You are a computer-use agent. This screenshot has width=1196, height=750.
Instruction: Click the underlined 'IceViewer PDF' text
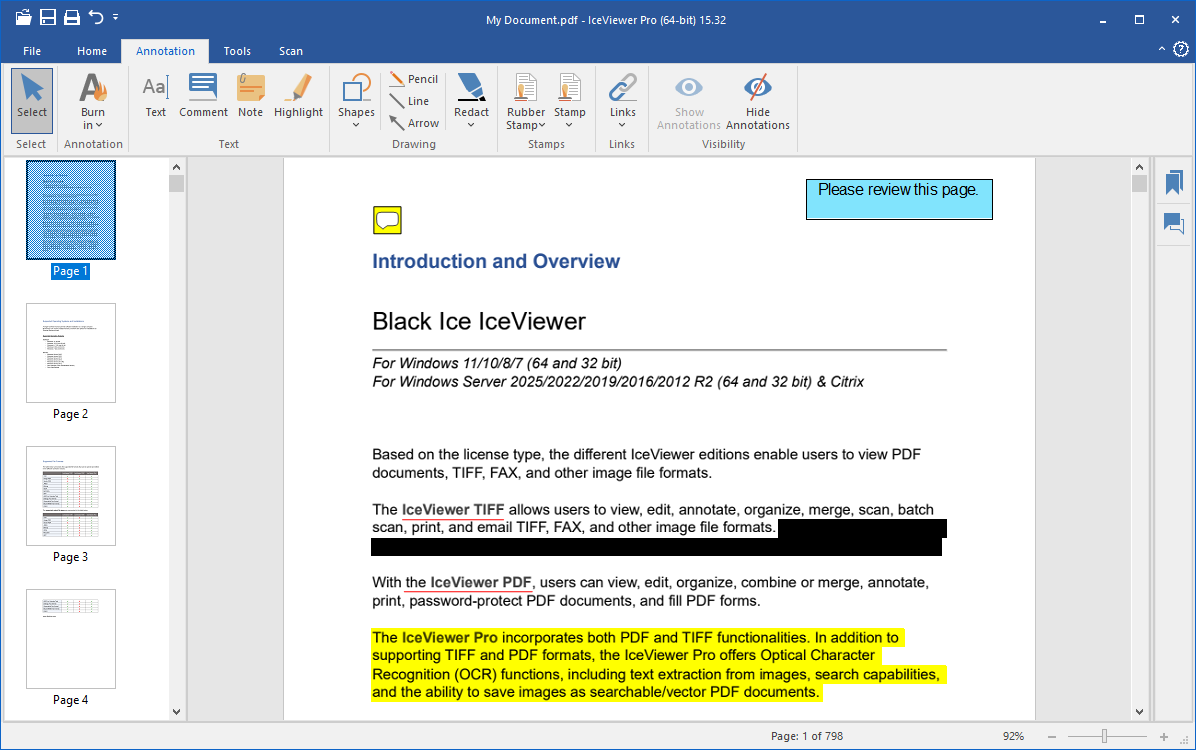click(481, 582)
